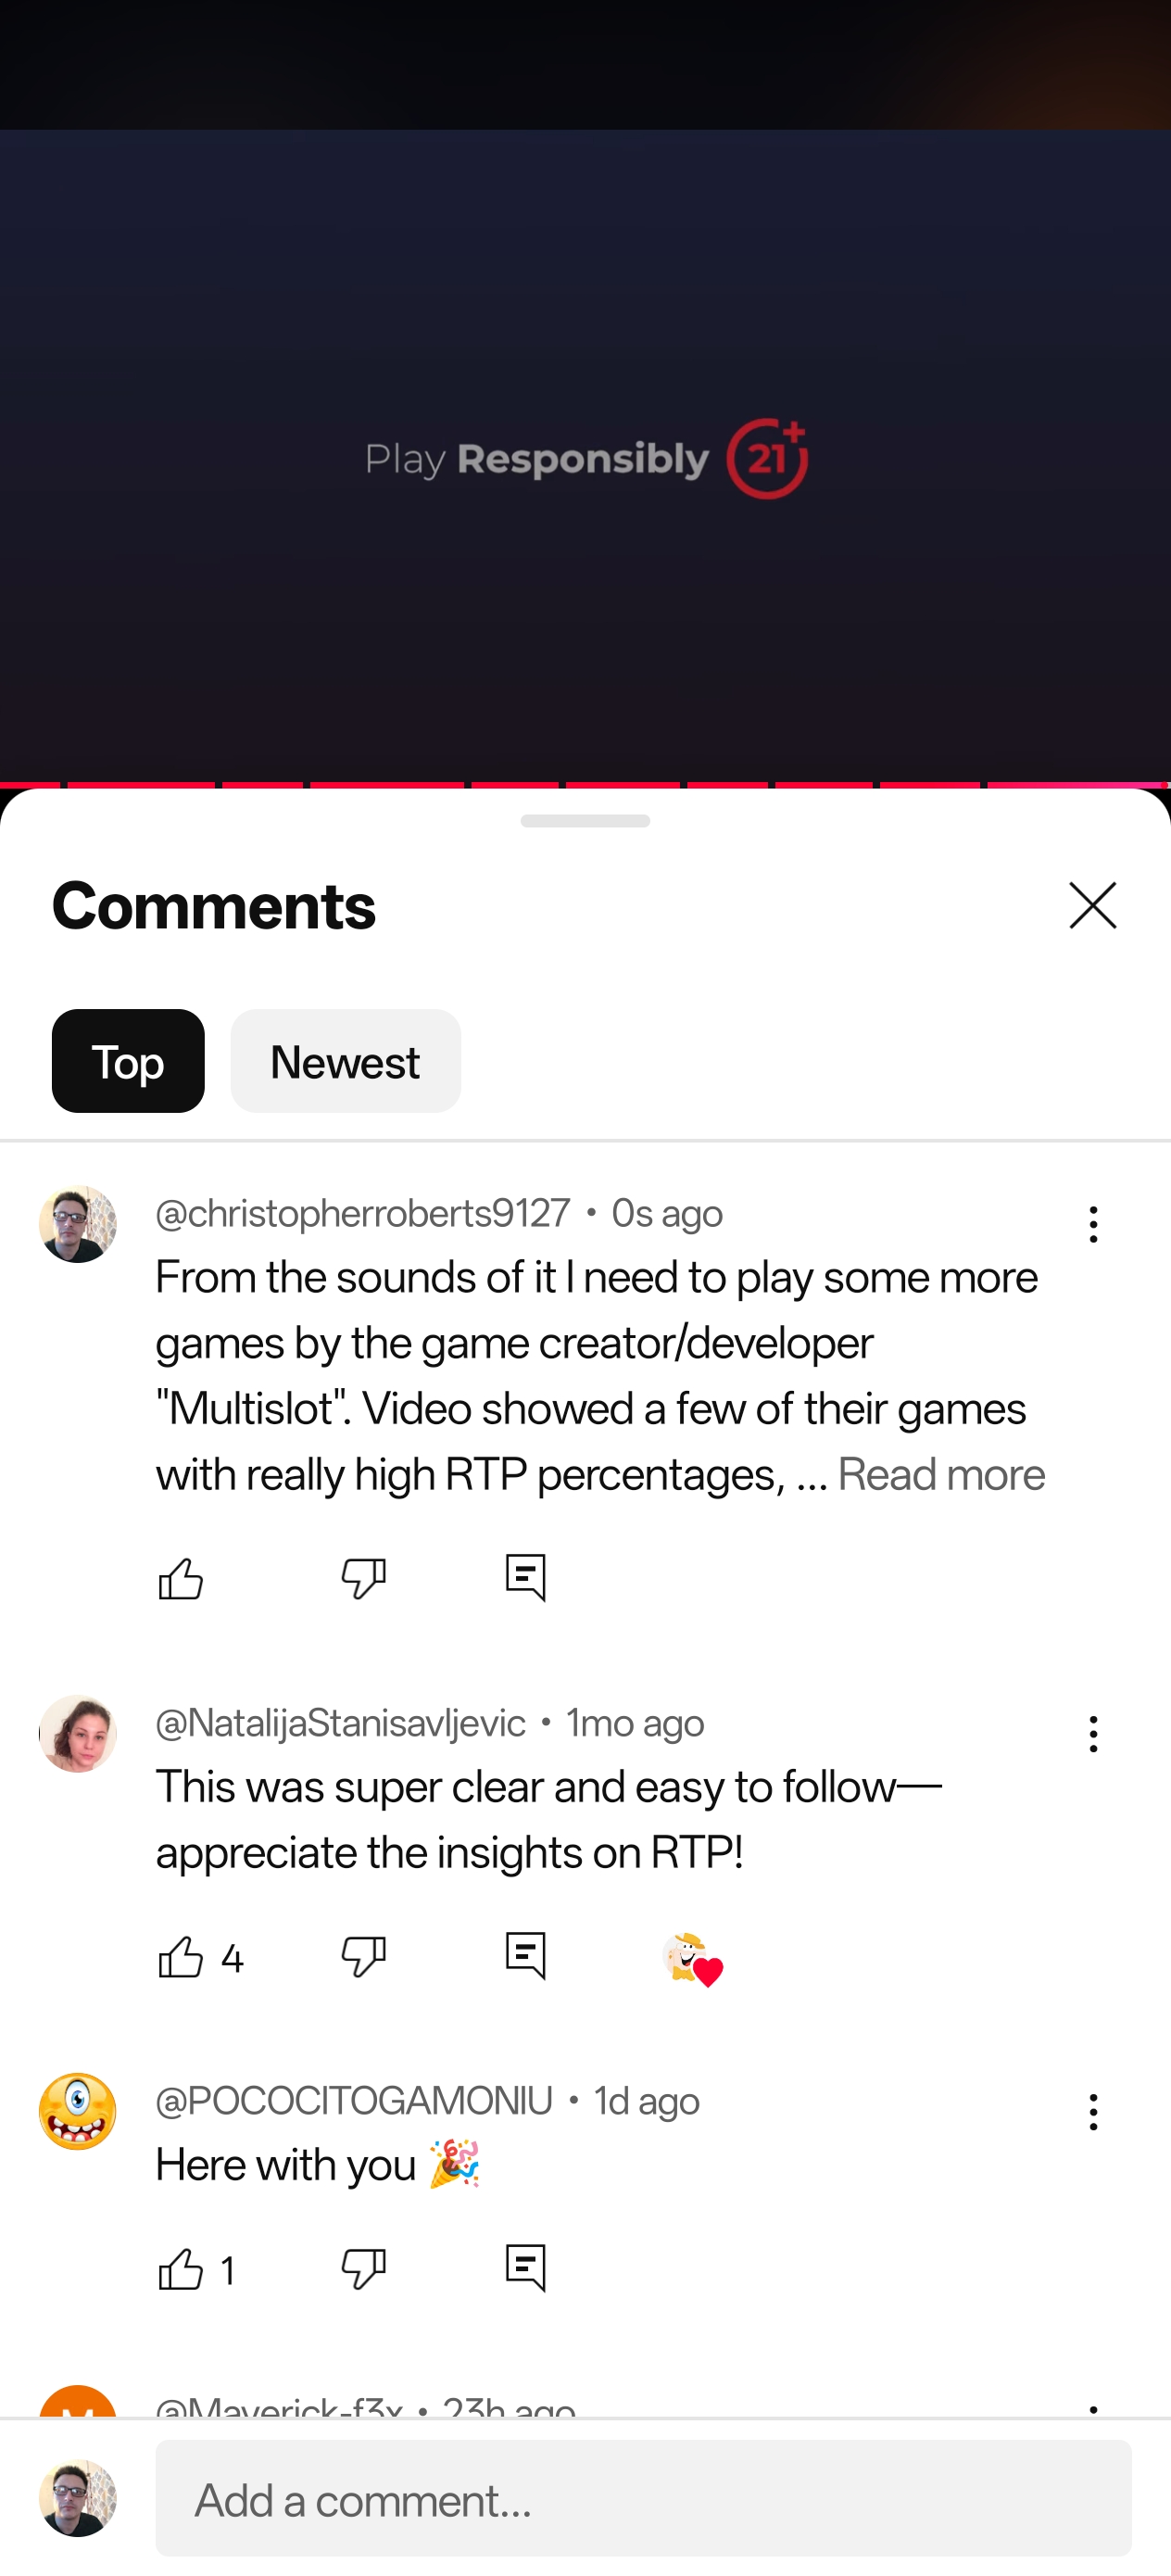1171x2576 pixels.
Task: Open POCOCITOGAMONIU's profile avatar
Action: (78, 2112)
